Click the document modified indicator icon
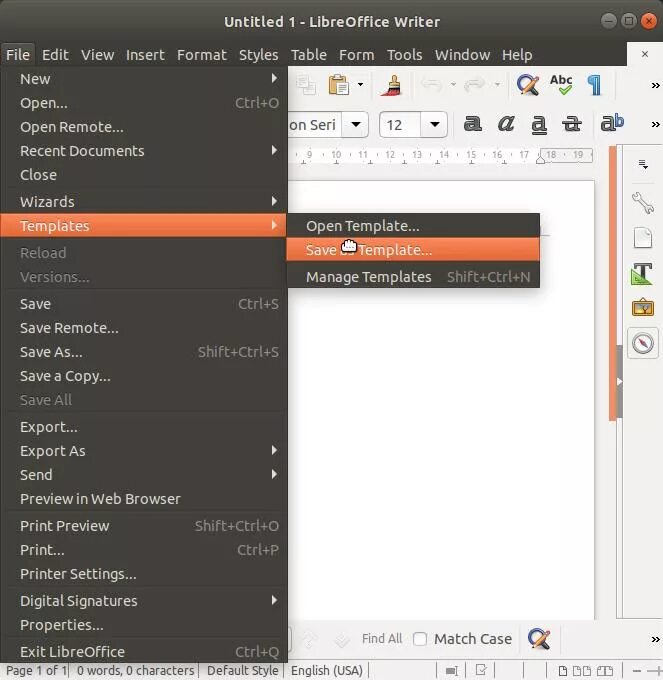 coord(481,670)
